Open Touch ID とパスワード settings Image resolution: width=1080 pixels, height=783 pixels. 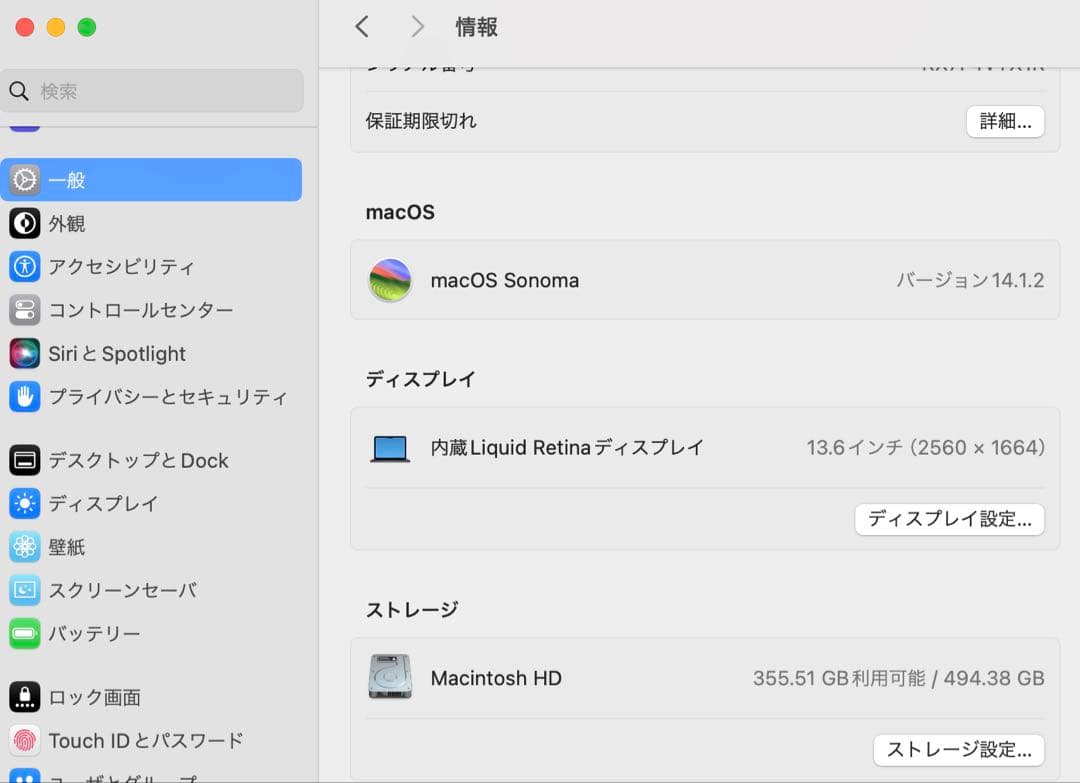pos(24,740)
